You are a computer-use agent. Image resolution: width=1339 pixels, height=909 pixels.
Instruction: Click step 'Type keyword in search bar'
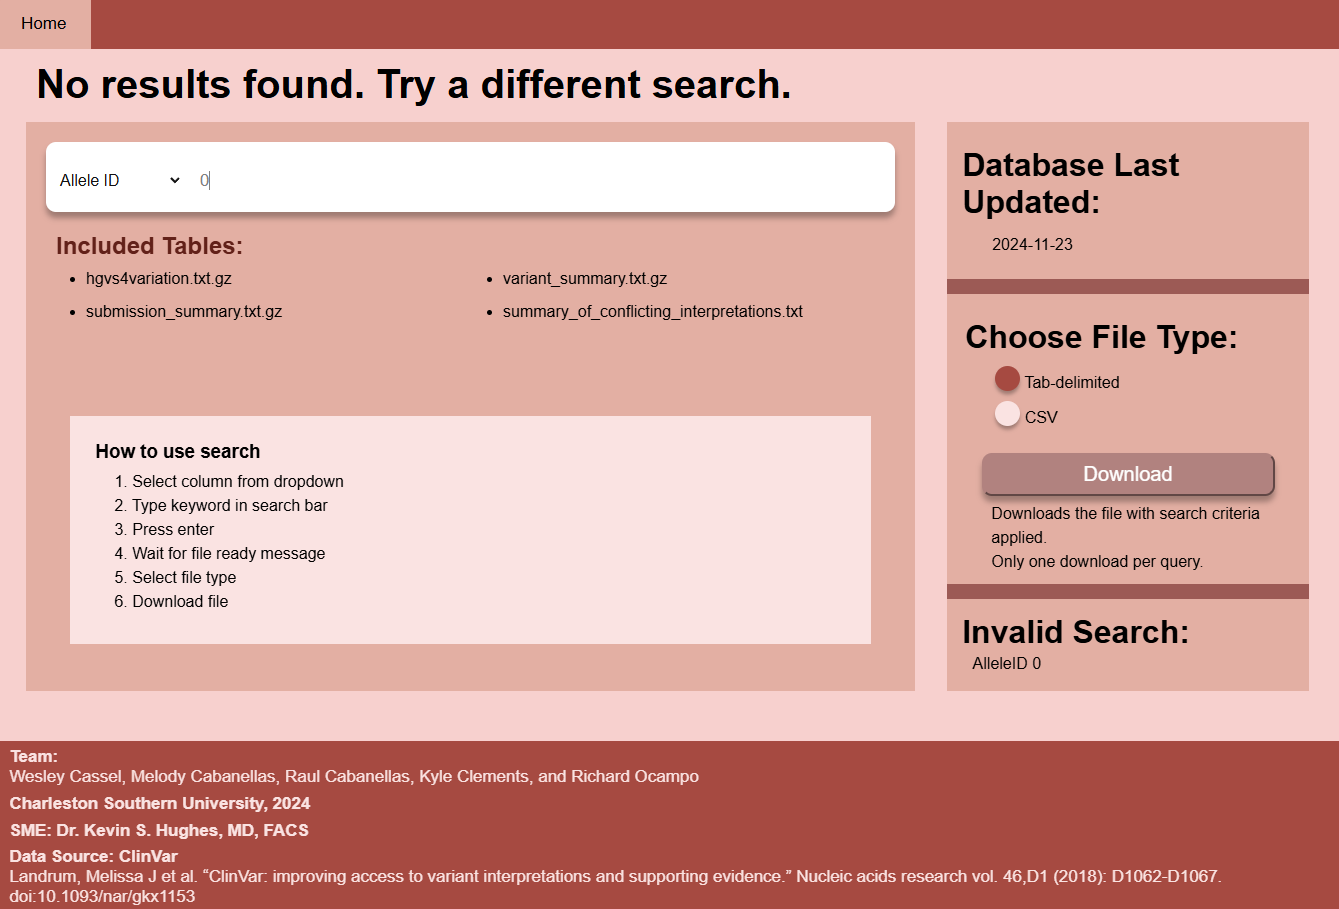tap(230, 505)
